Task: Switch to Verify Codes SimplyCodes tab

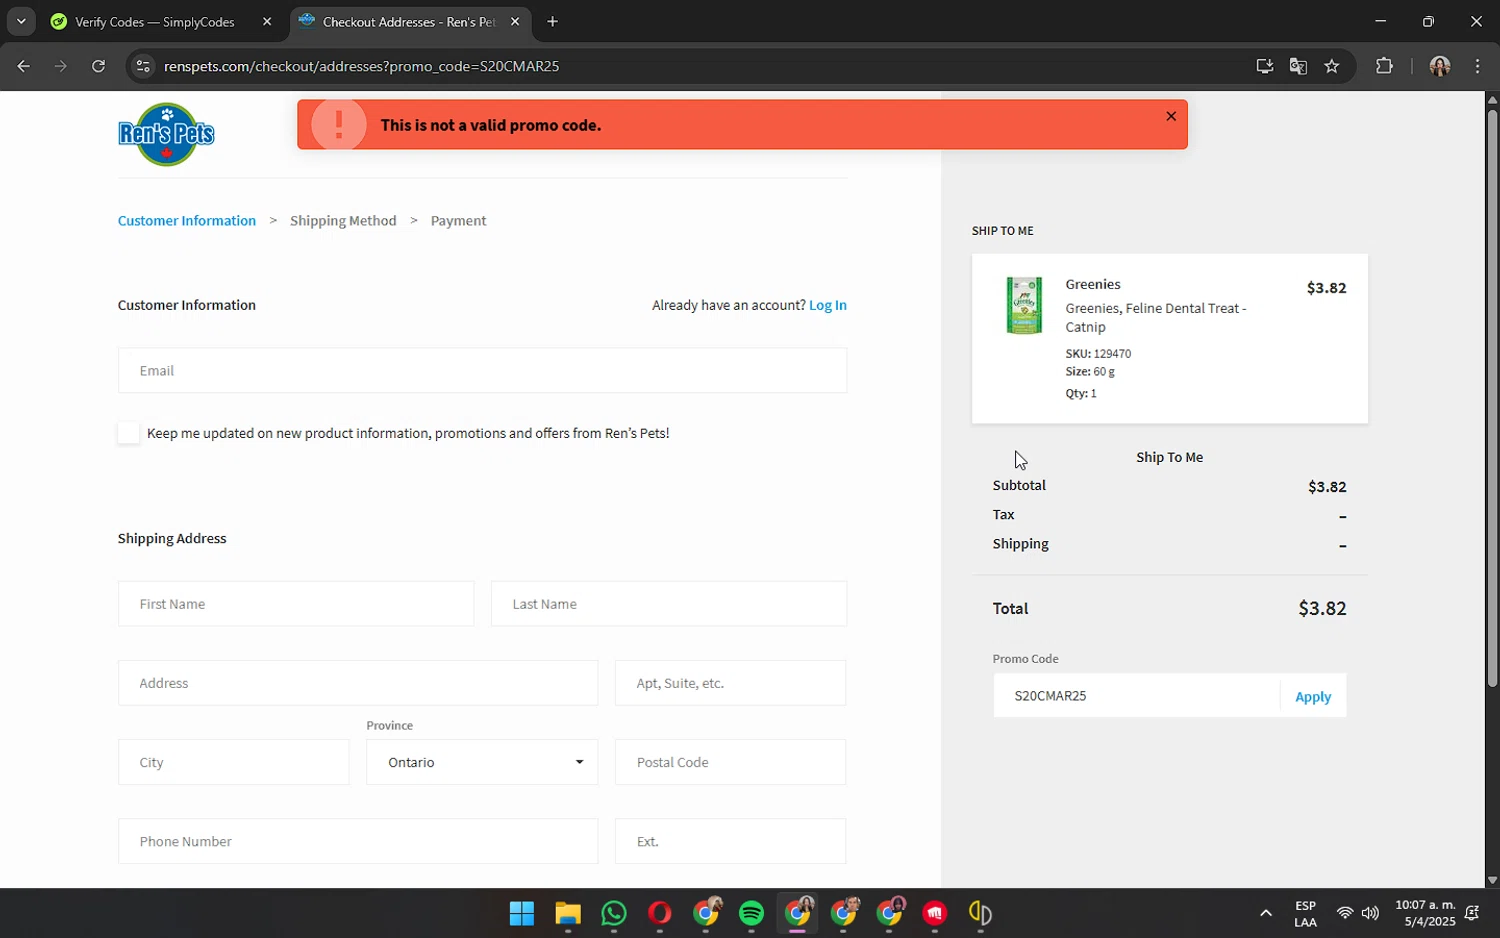Action: click(x=155, y=21)
